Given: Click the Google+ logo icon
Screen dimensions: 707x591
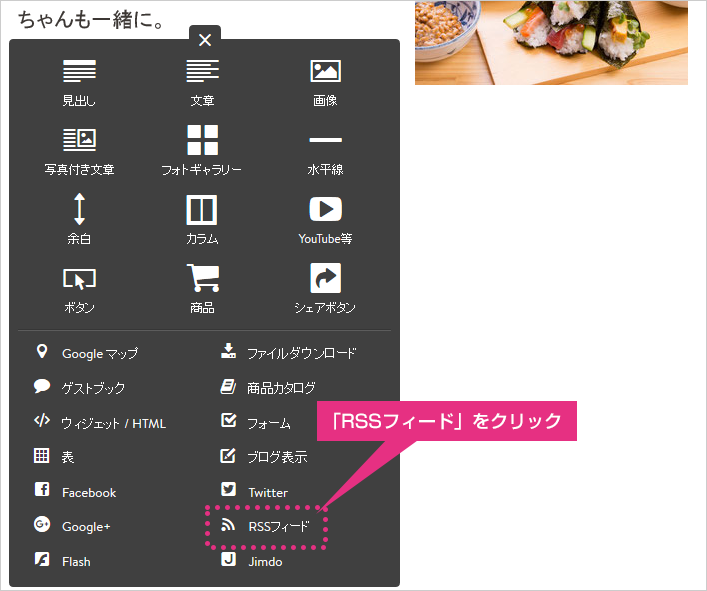Looking at the screenshot, I should 42,524.
